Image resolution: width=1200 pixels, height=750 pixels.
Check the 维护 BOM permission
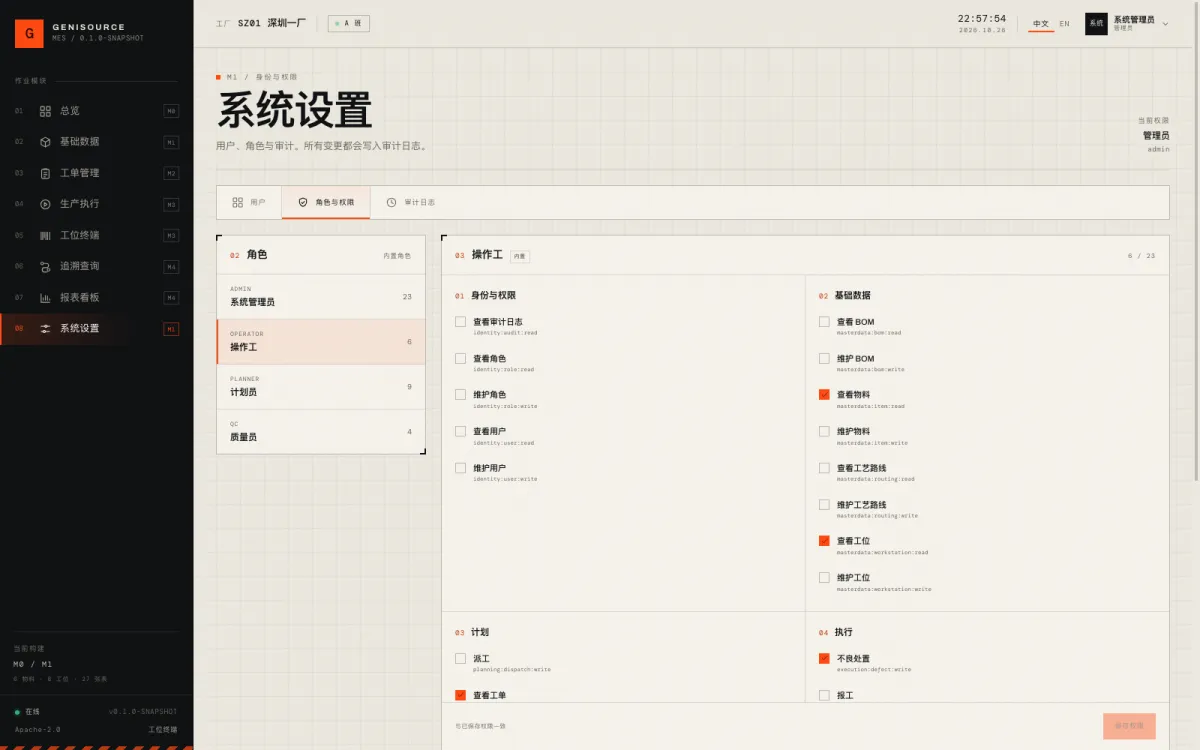(x=824, y=358)
